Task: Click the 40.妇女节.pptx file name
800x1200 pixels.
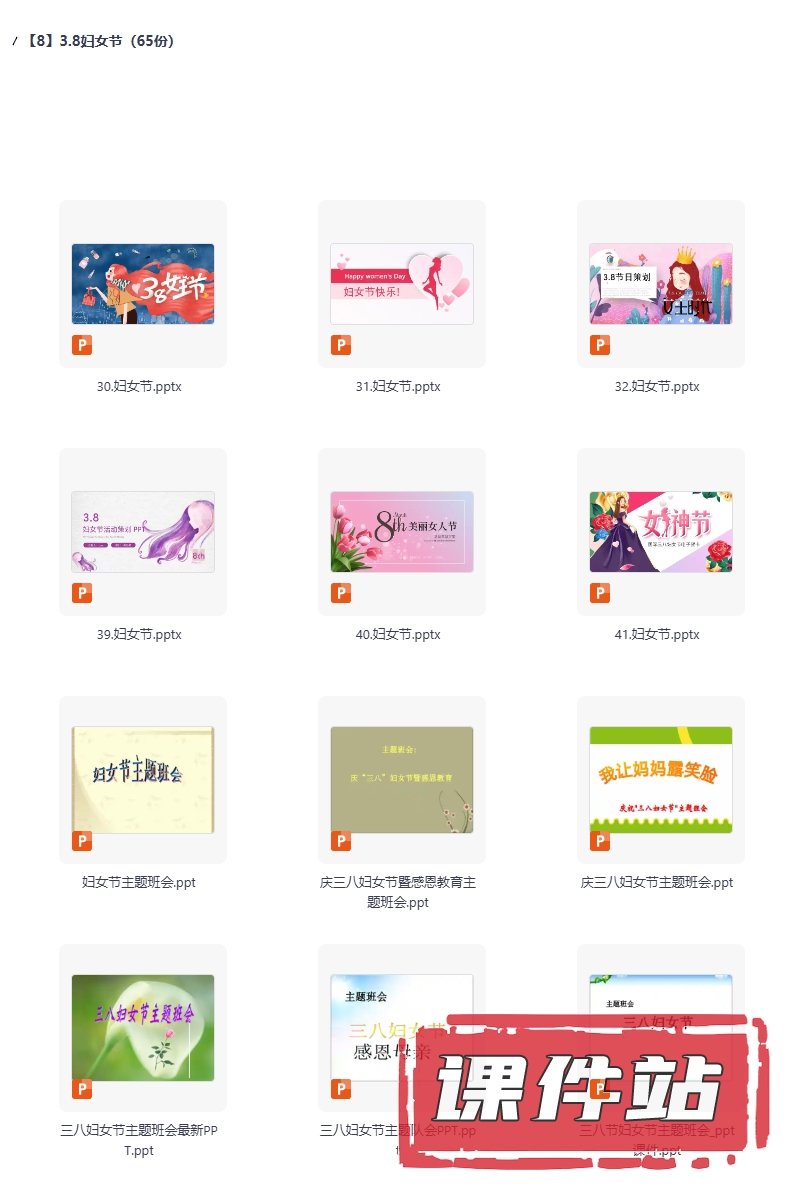Action: click(402, 635)
